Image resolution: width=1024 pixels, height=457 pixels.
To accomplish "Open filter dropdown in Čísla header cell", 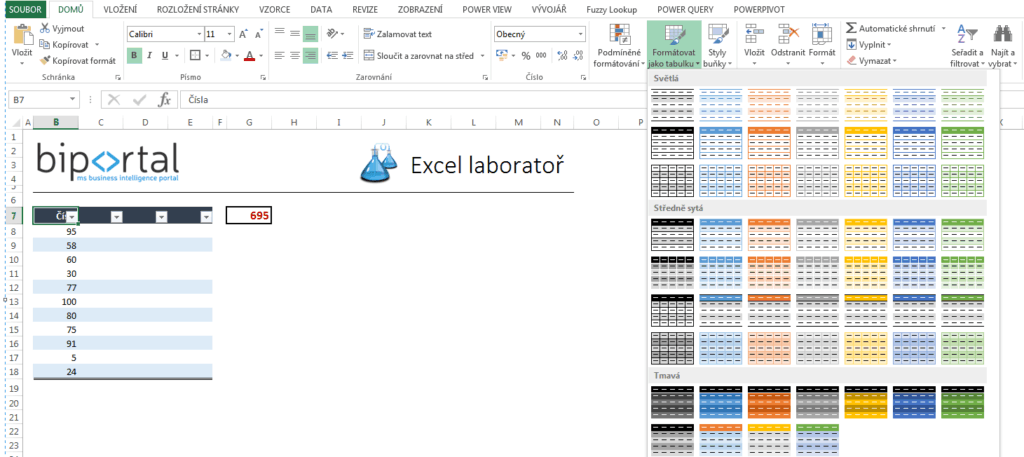I will click(70, 216).
